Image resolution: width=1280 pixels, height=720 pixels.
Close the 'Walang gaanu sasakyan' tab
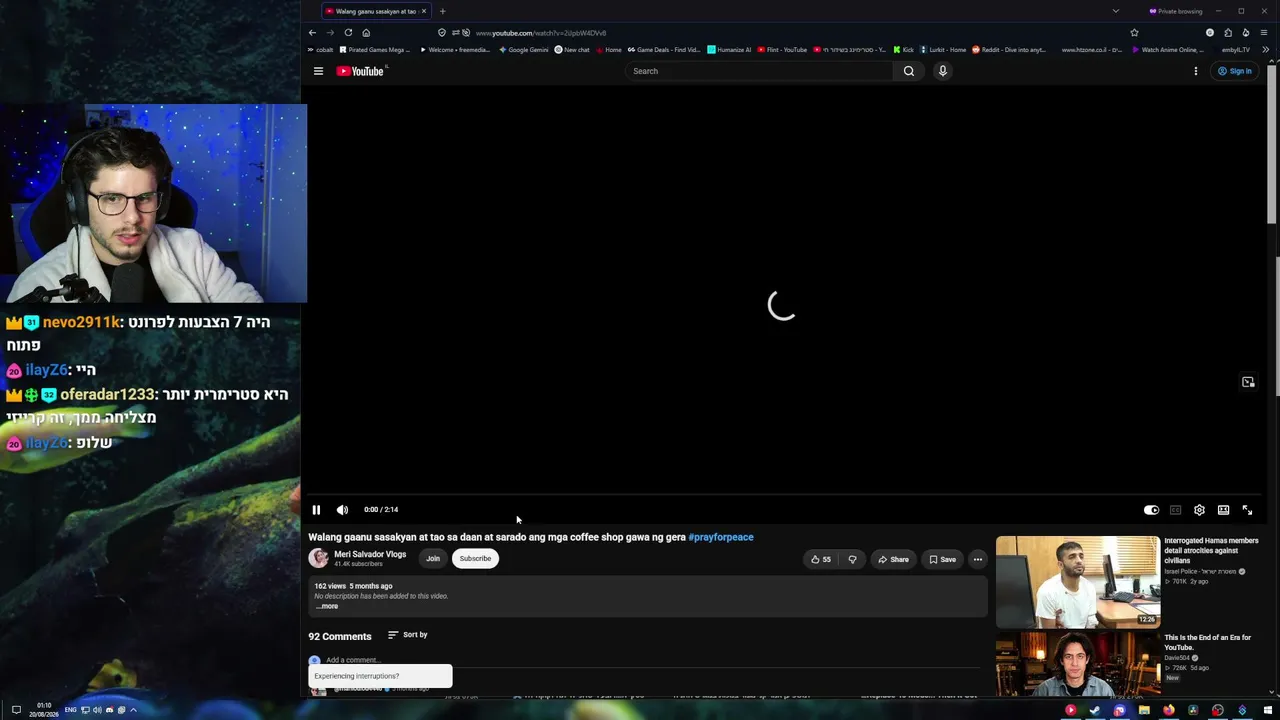point(424,11)
